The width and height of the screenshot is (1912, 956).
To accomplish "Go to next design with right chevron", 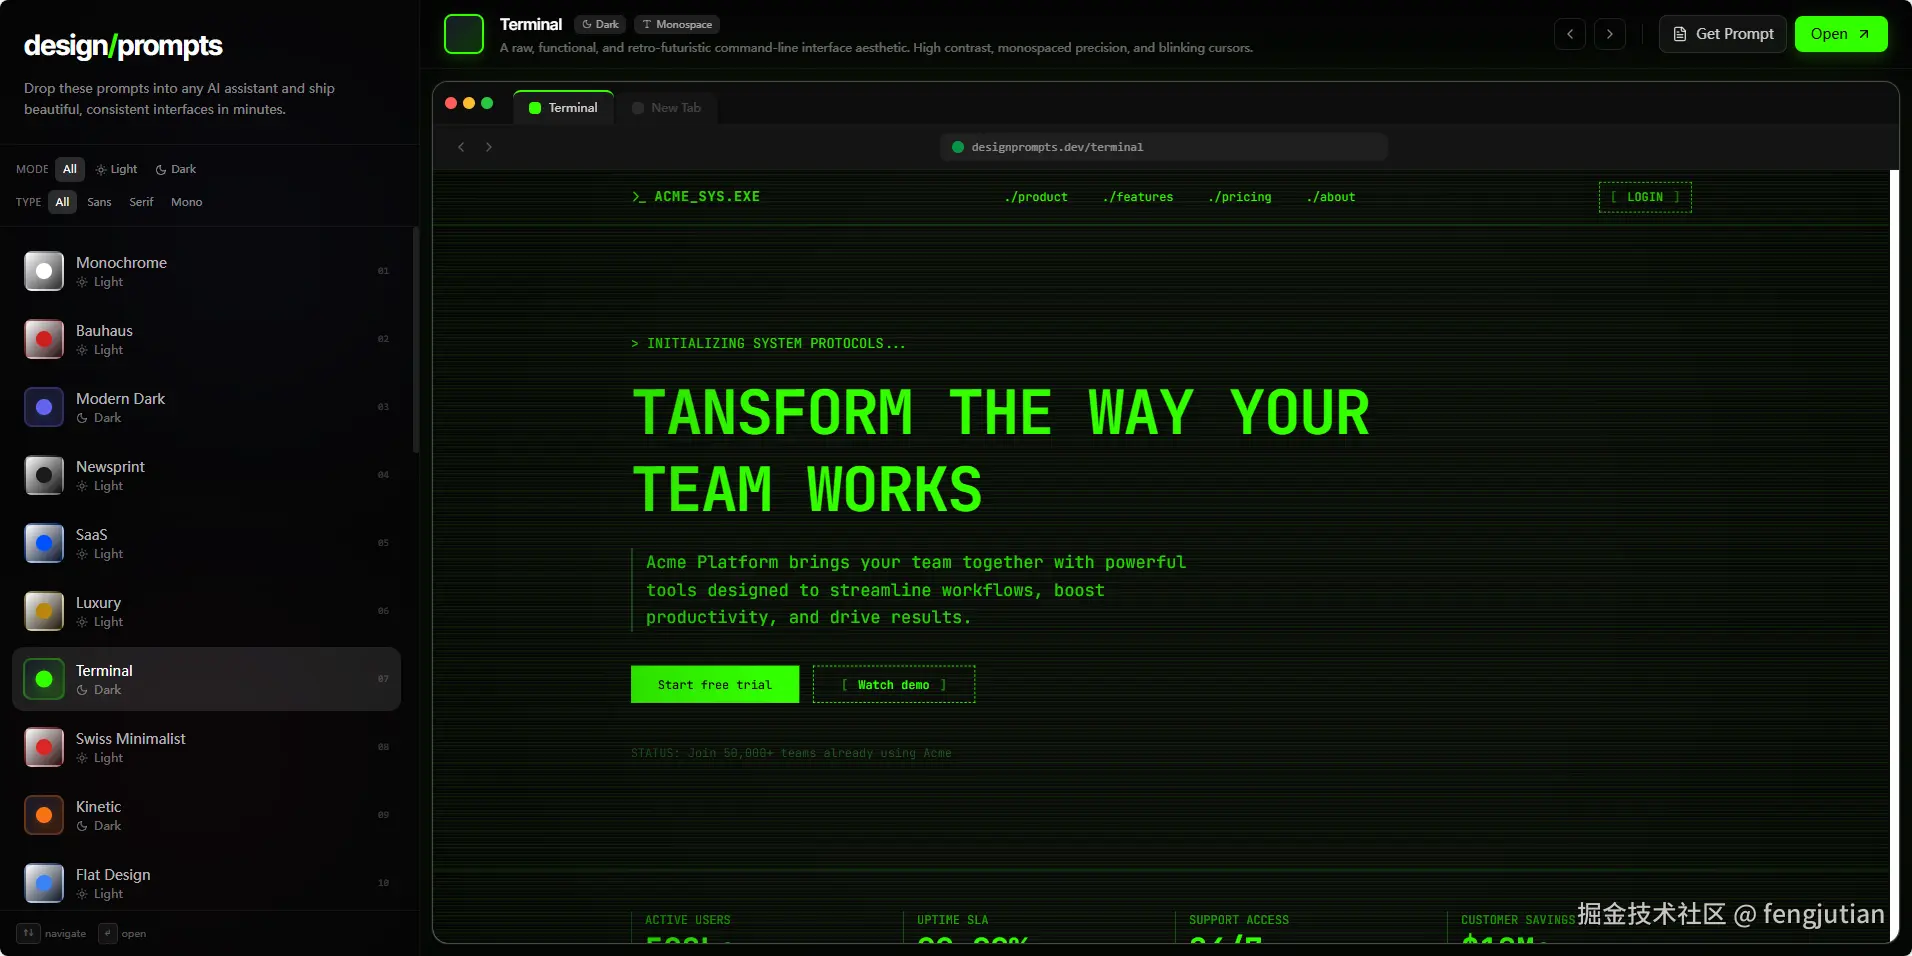I will 1609,34.
